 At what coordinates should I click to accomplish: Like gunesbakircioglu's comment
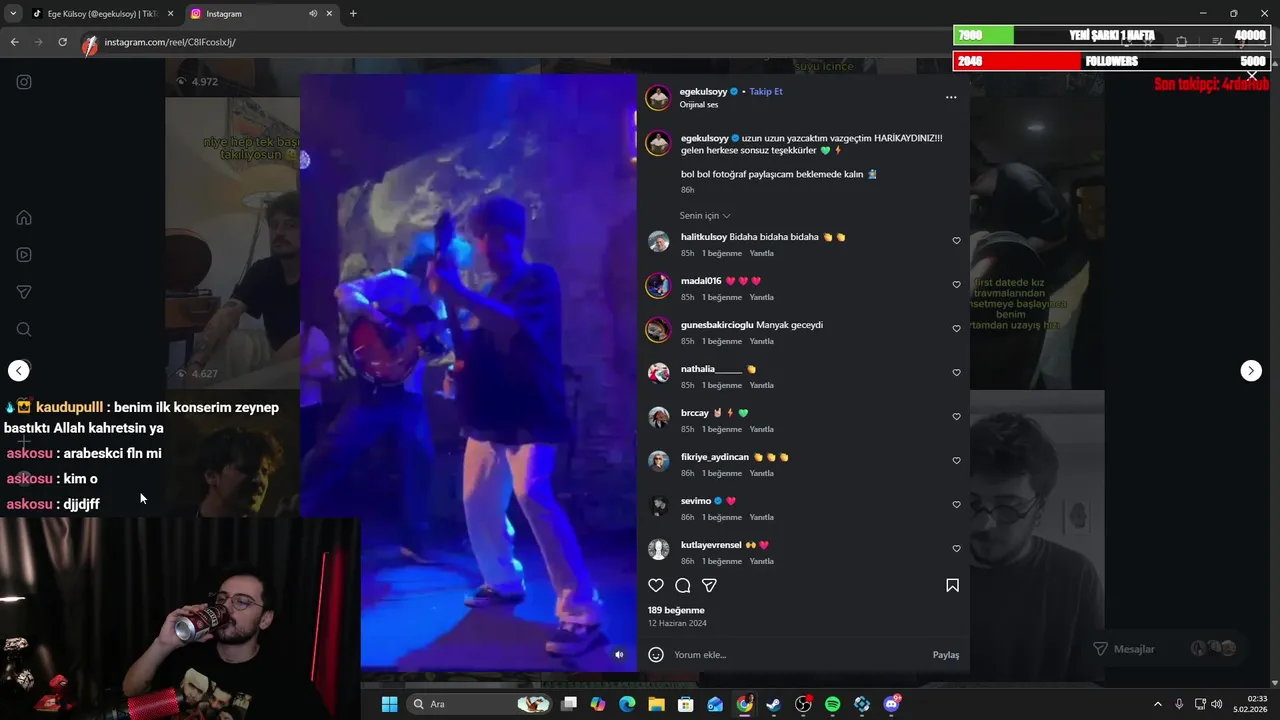point(956,329)
